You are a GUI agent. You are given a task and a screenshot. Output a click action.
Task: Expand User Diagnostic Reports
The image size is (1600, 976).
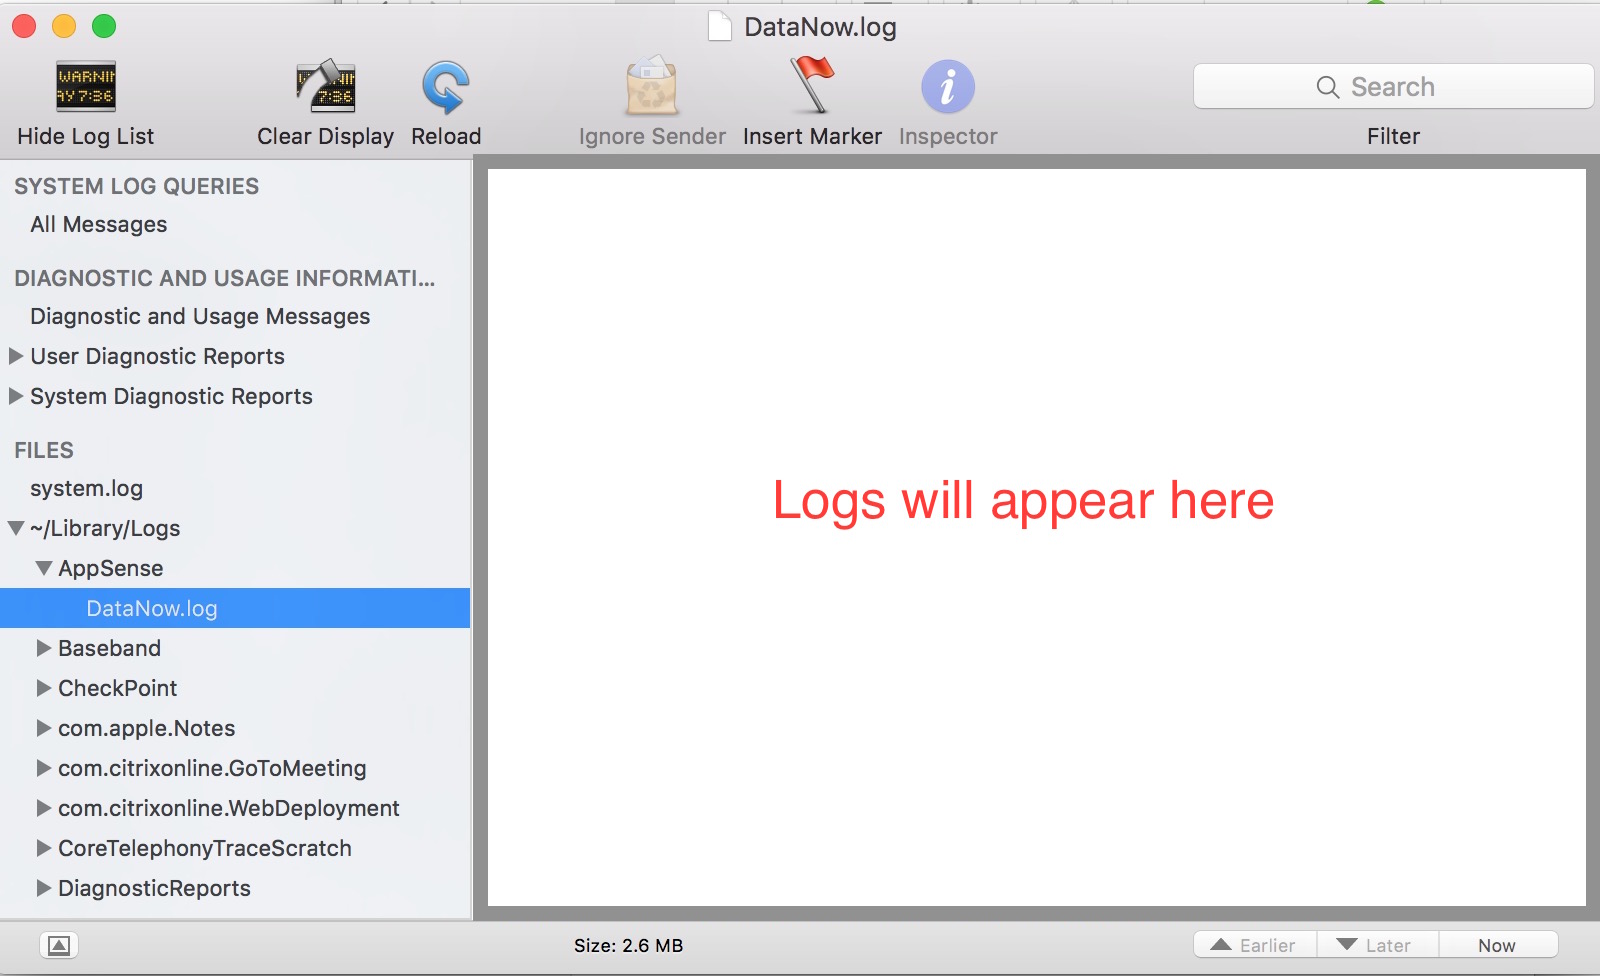point(16,356)
